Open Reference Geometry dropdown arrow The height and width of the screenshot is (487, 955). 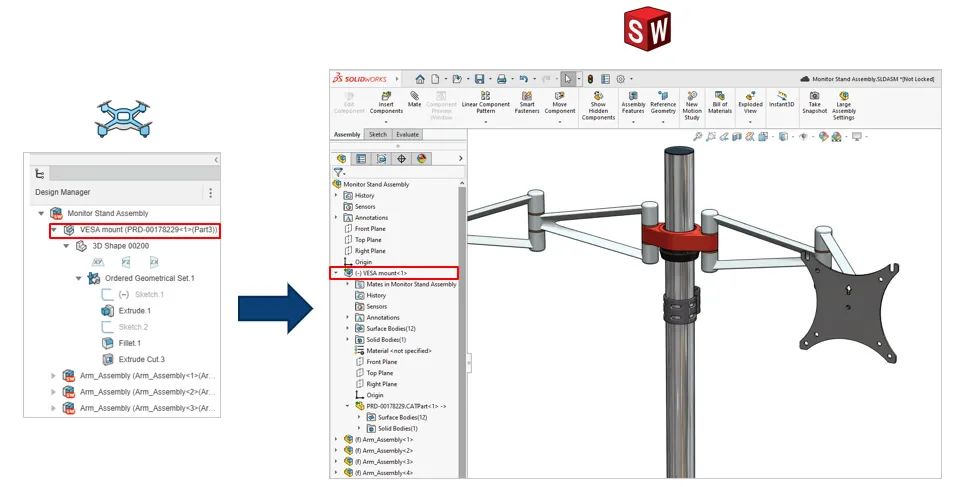tap(663, 121)
